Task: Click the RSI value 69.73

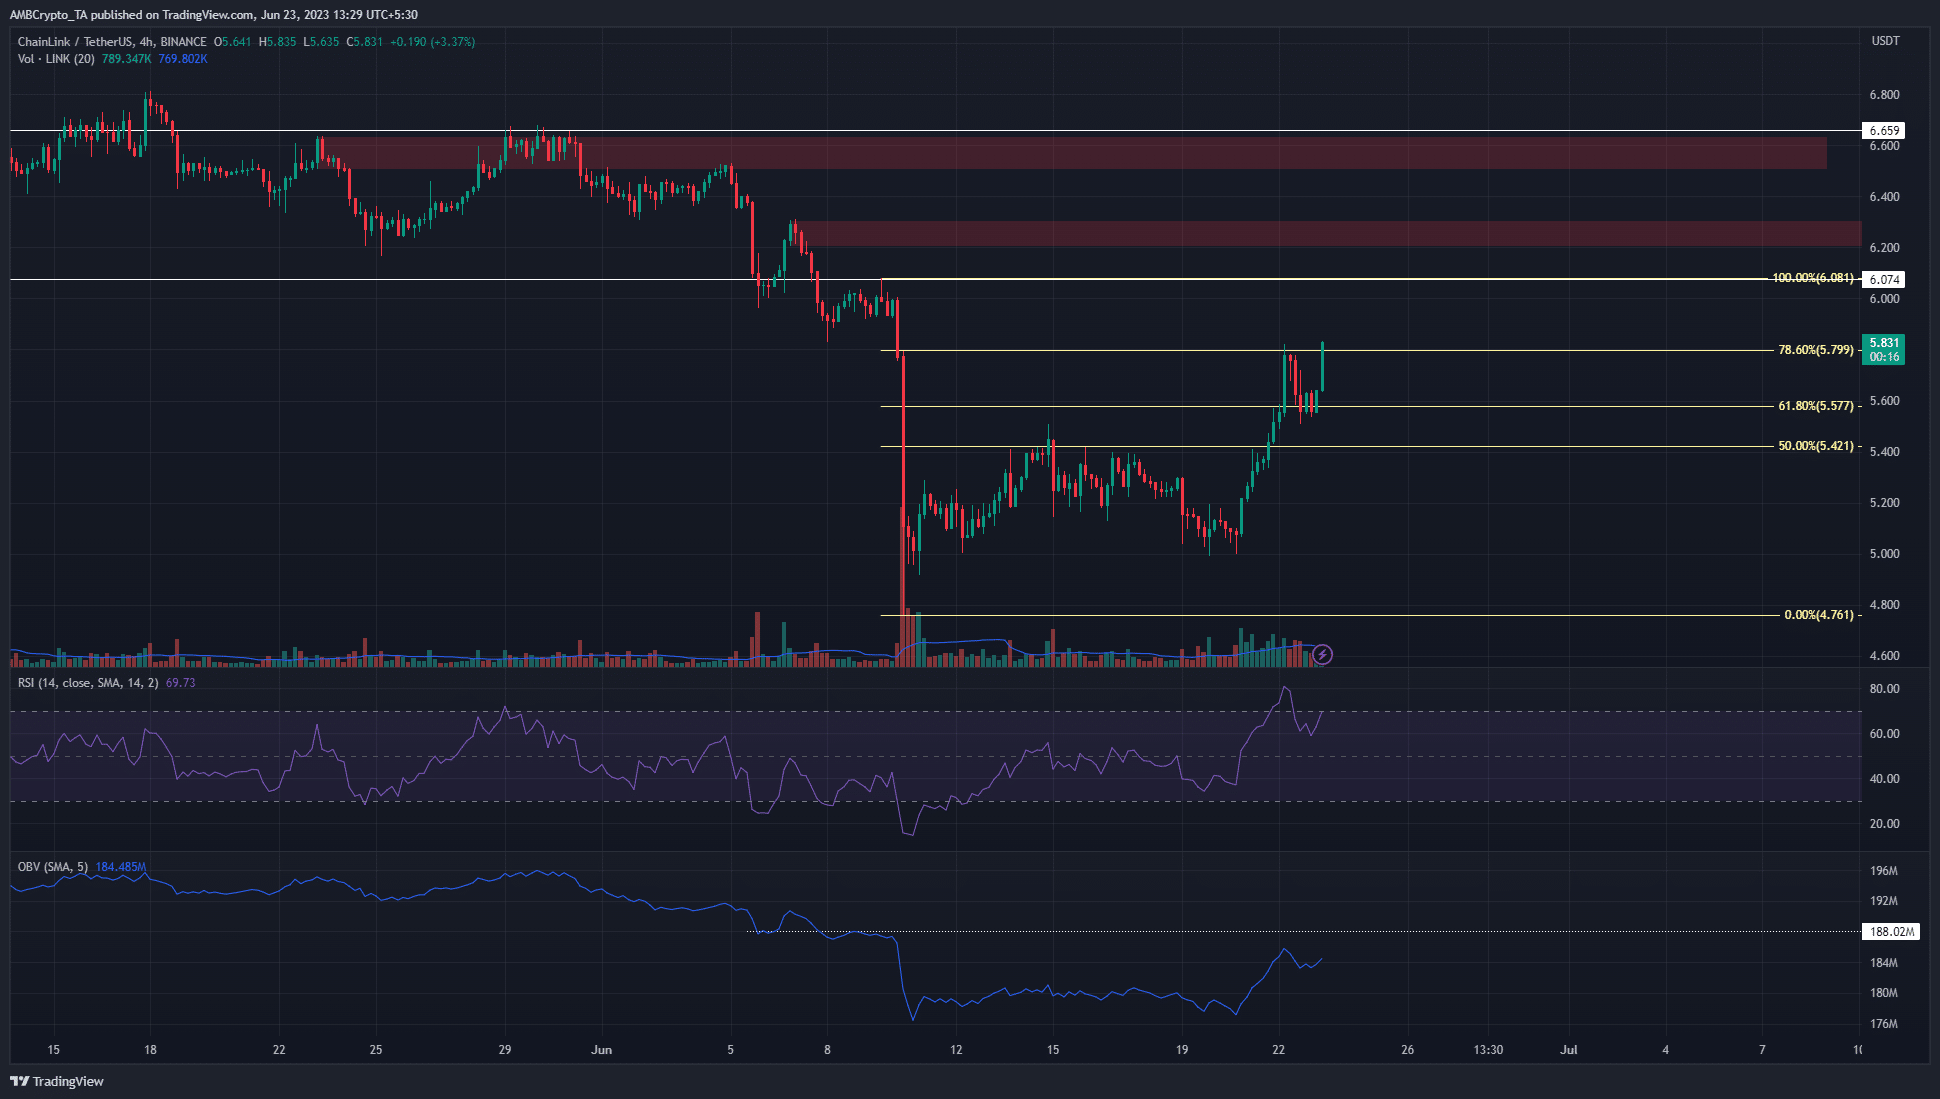Action: tap(181, 683)
